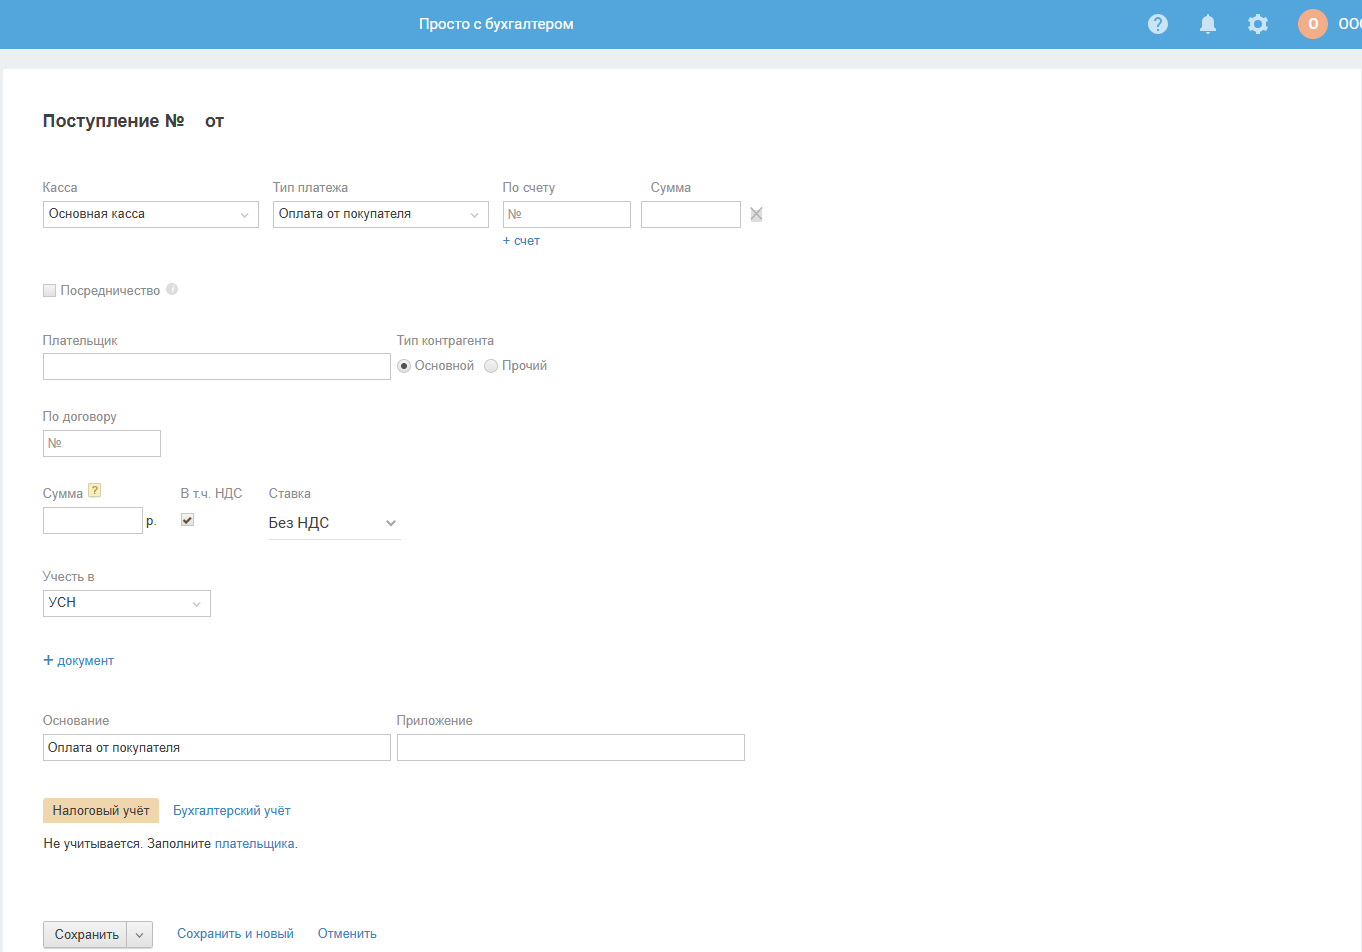Open the Учесть в dropdown
The height and width of the screenshot is (952, 1362).
pos(127,603)
